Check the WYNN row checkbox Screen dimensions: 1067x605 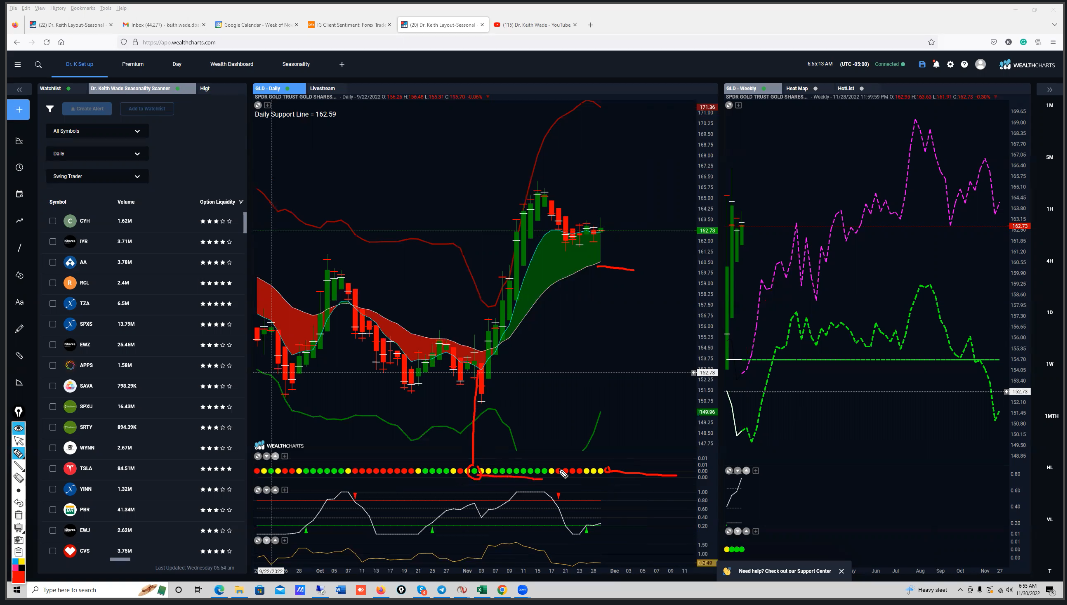coord(52,448)
